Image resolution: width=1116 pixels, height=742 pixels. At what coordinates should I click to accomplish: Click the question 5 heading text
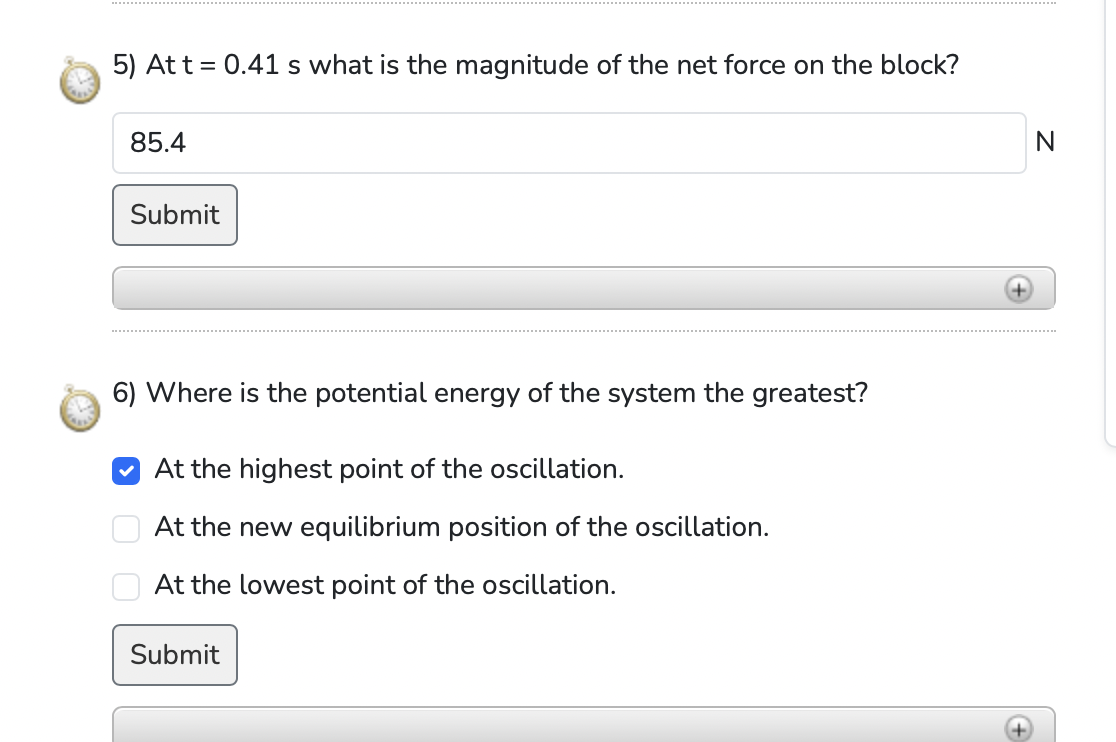click(535, 64)
